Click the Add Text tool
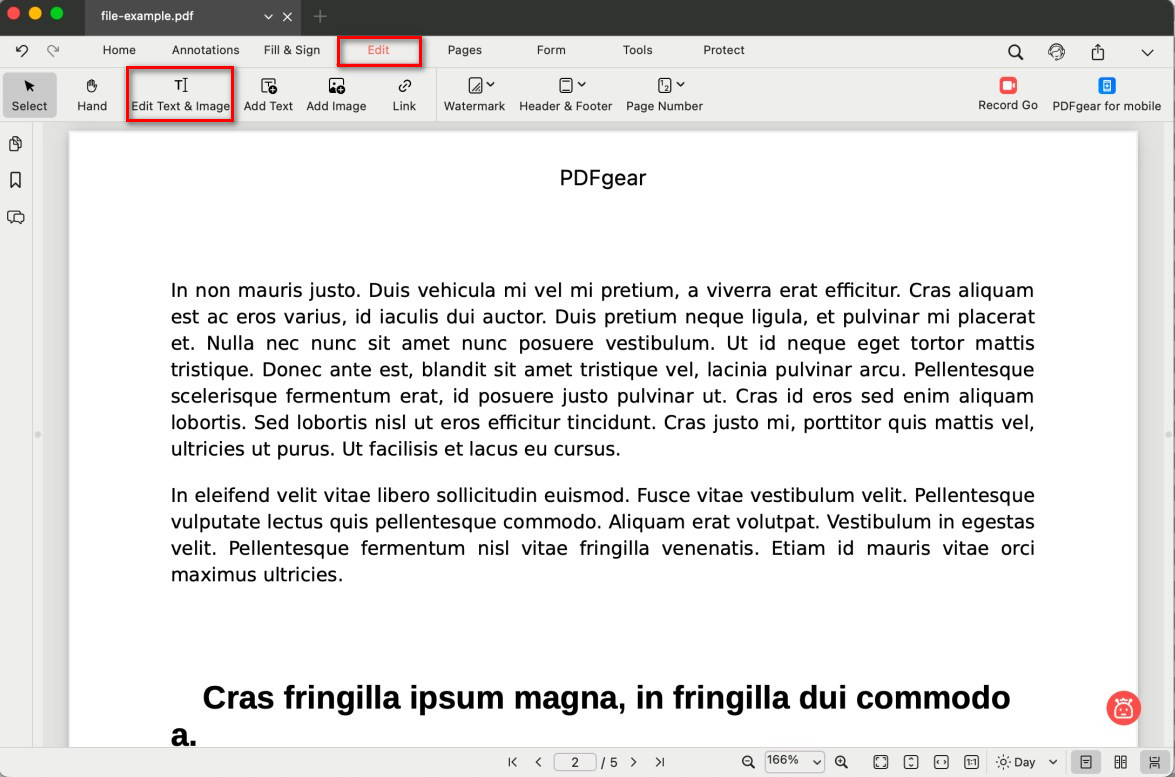Image resolution: width=1175 pixels, height=777 pixels. tap(268, 94)
